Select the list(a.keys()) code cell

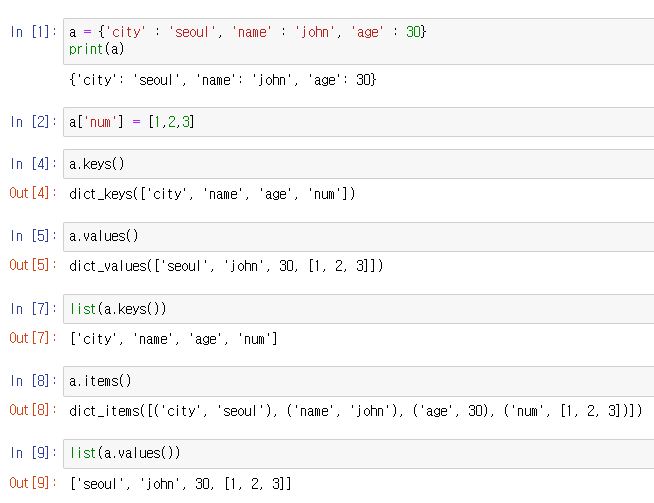pos(358,309)
